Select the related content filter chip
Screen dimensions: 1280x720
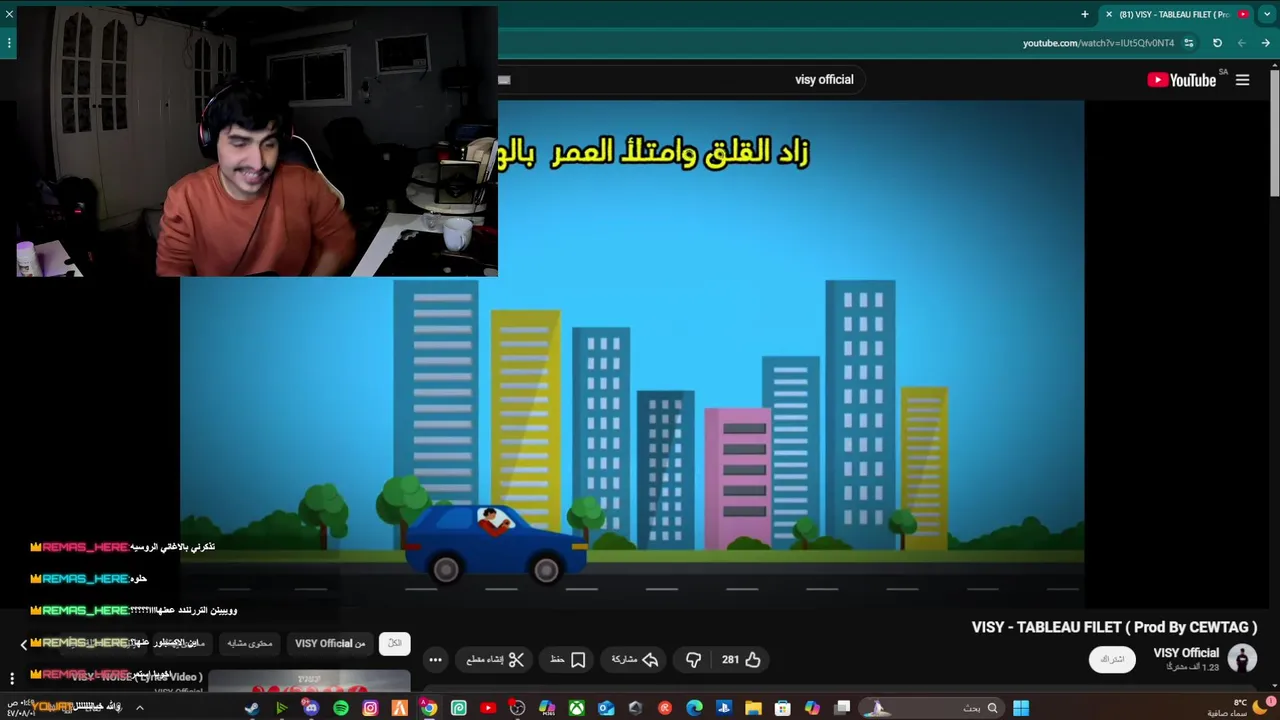pyautogui.click(x=250, y=643)
